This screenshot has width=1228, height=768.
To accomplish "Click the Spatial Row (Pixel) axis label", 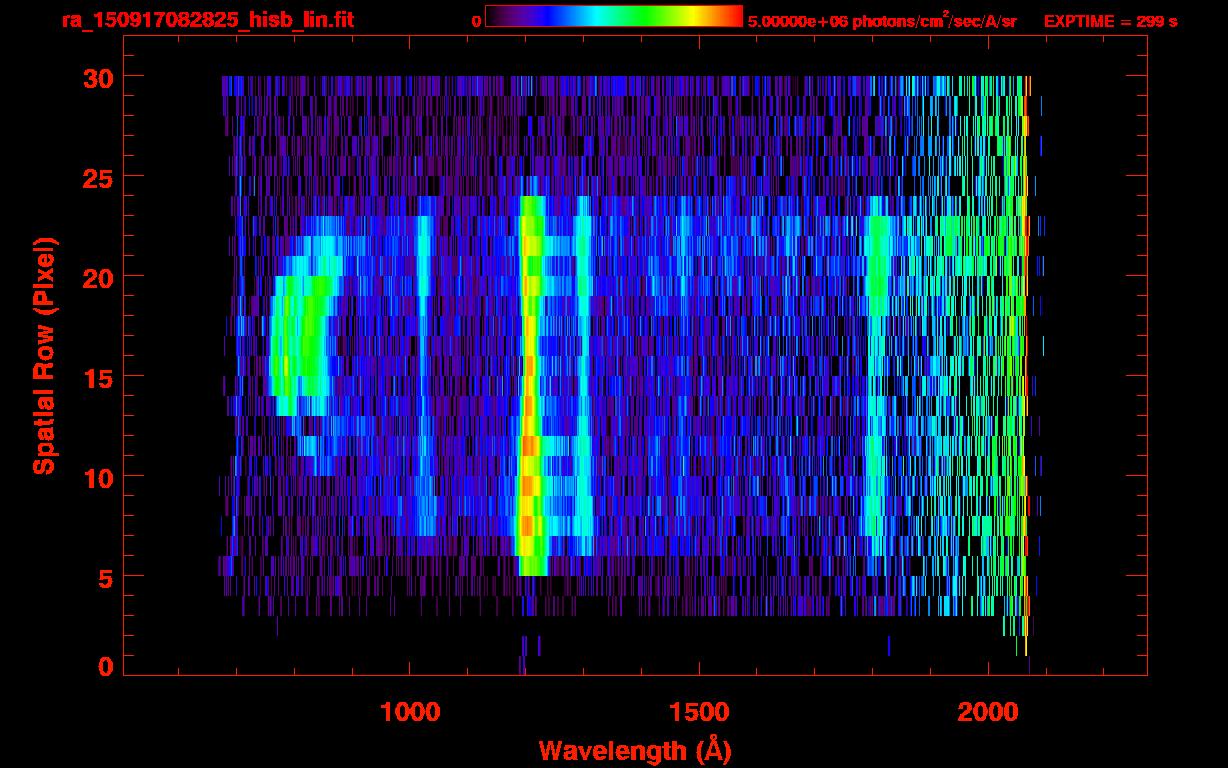I will pyautogui.click(x=44, y=355).
